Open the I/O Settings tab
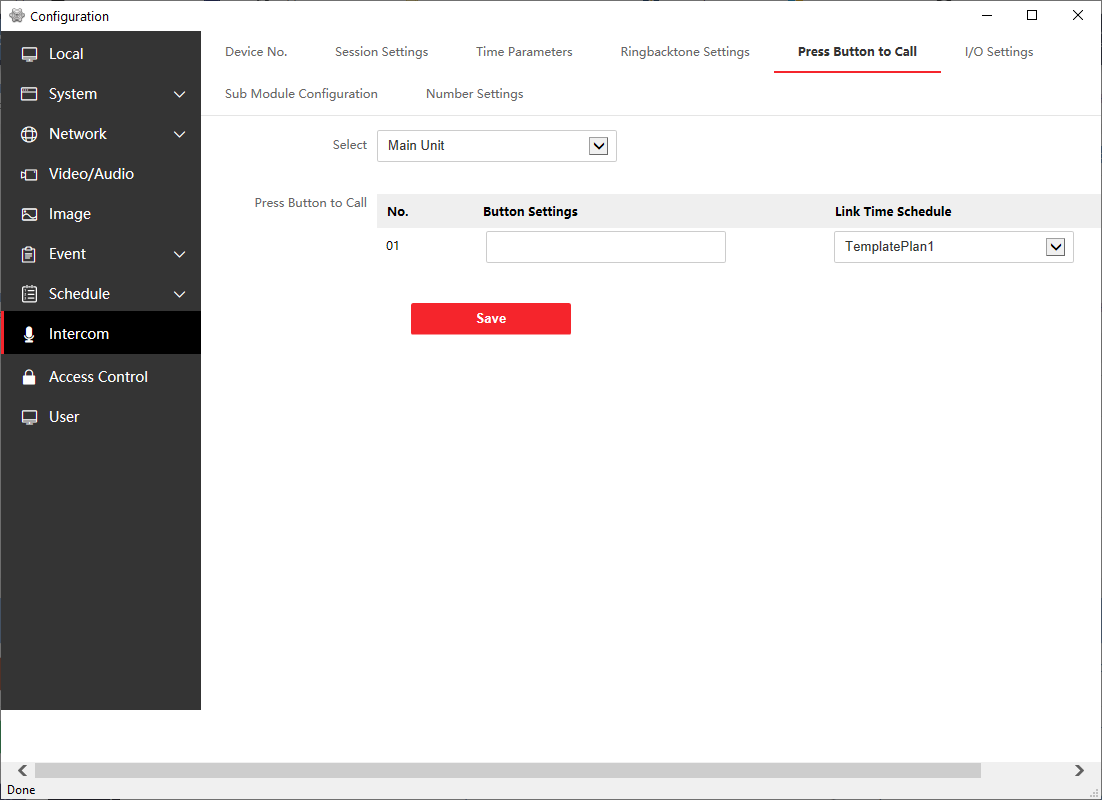1102x800 pixels. coord(998,52)
